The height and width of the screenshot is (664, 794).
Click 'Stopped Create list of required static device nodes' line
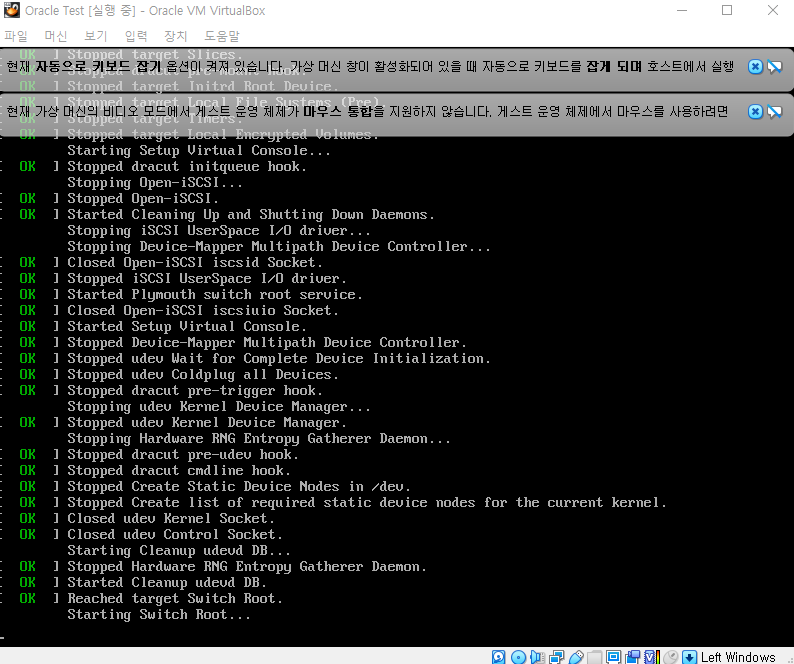pos(367,502)
